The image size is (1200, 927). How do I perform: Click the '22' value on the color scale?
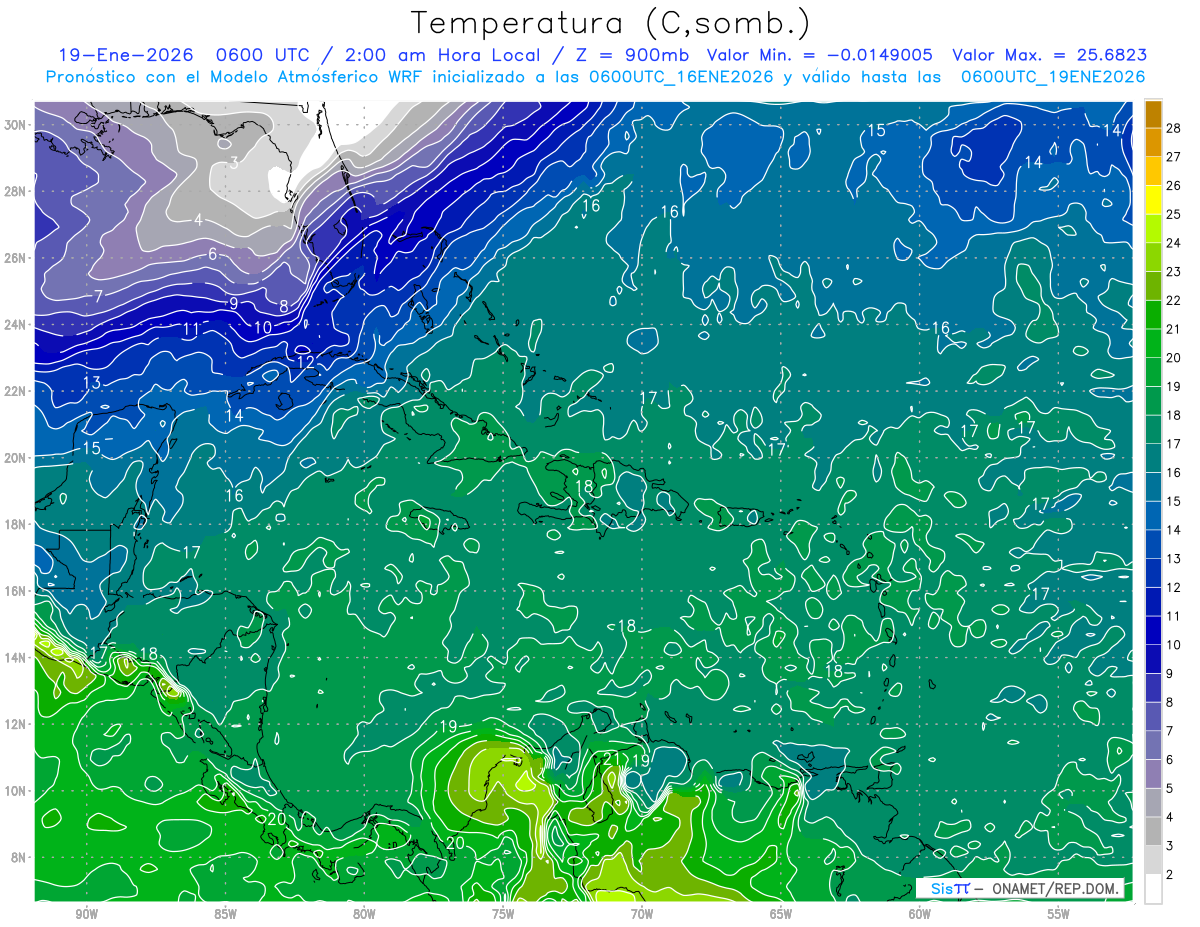pyautogui.click(x=1174, y=300)
